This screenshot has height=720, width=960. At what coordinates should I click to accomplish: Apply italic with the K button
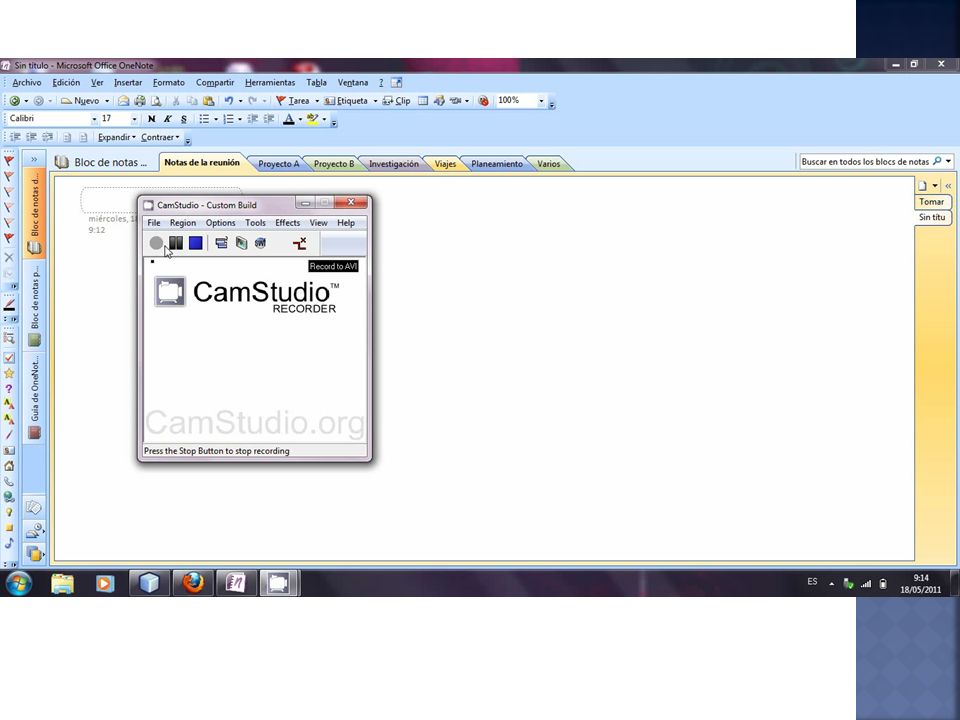[167, 119]
